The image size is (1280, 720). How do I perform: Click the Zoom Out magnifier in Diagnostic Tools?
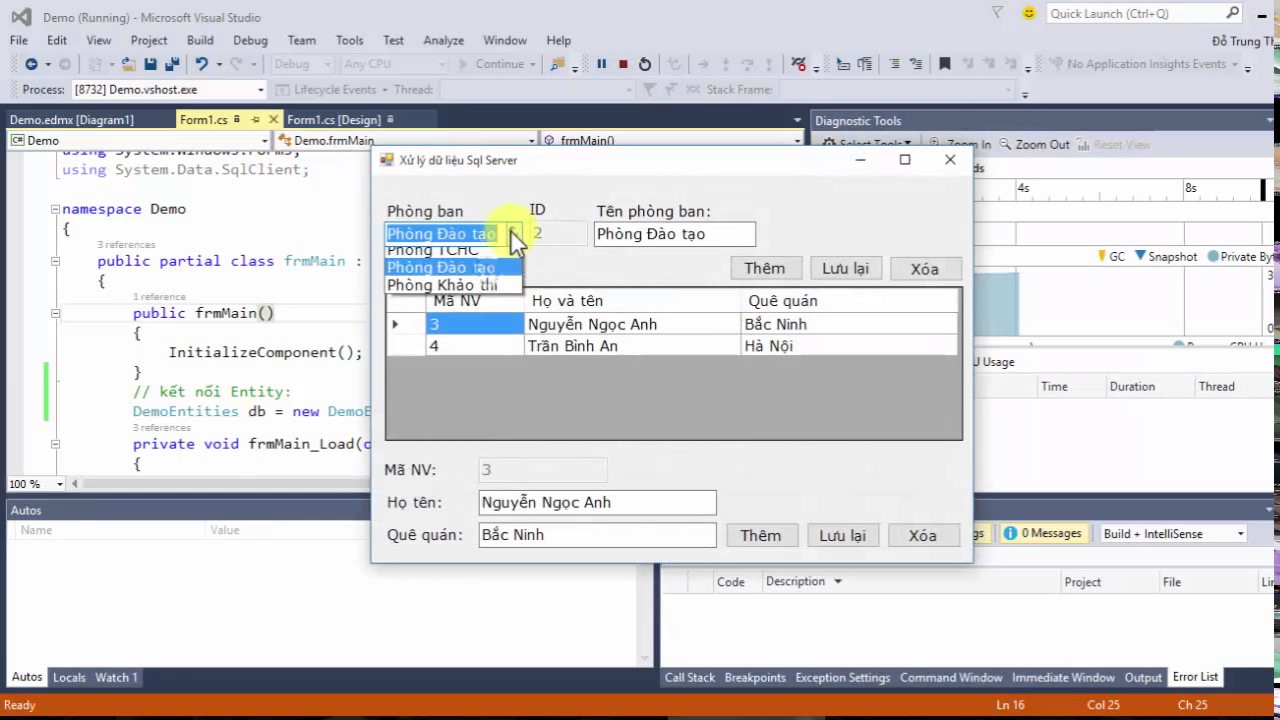(x=1034, y=144)
